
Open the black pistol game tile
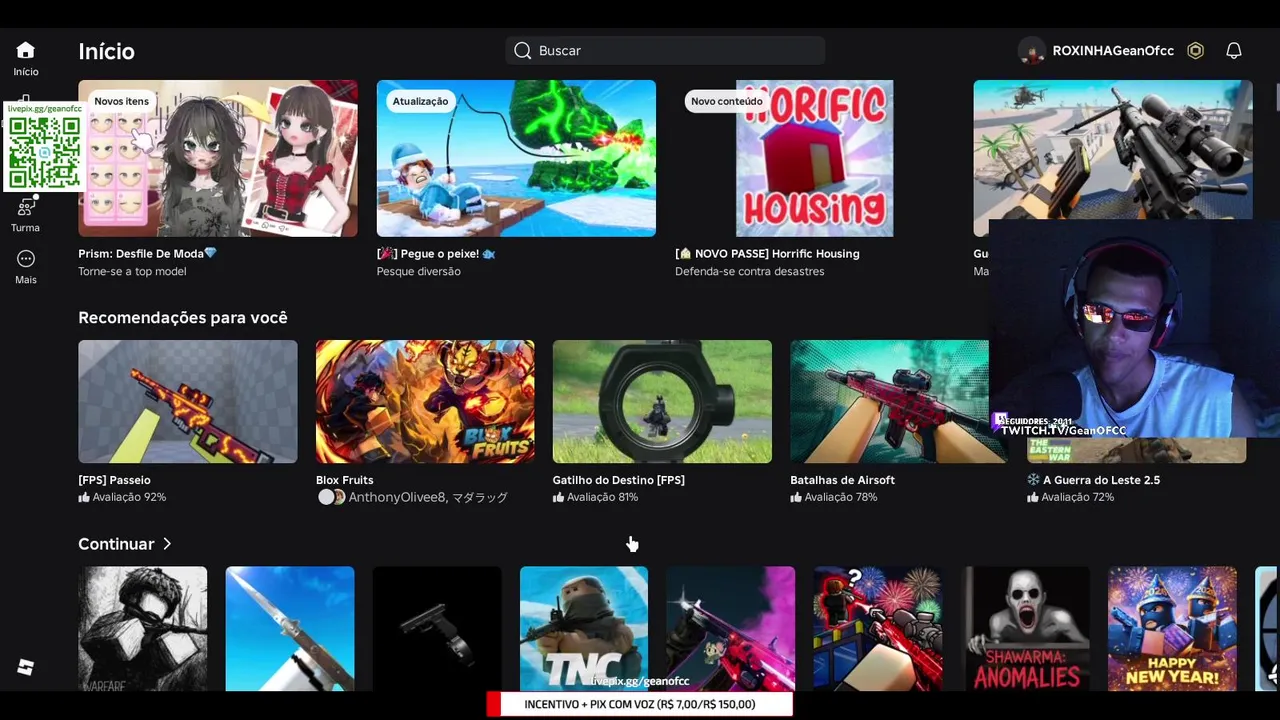pyautogui.click(x=437, y=629)
